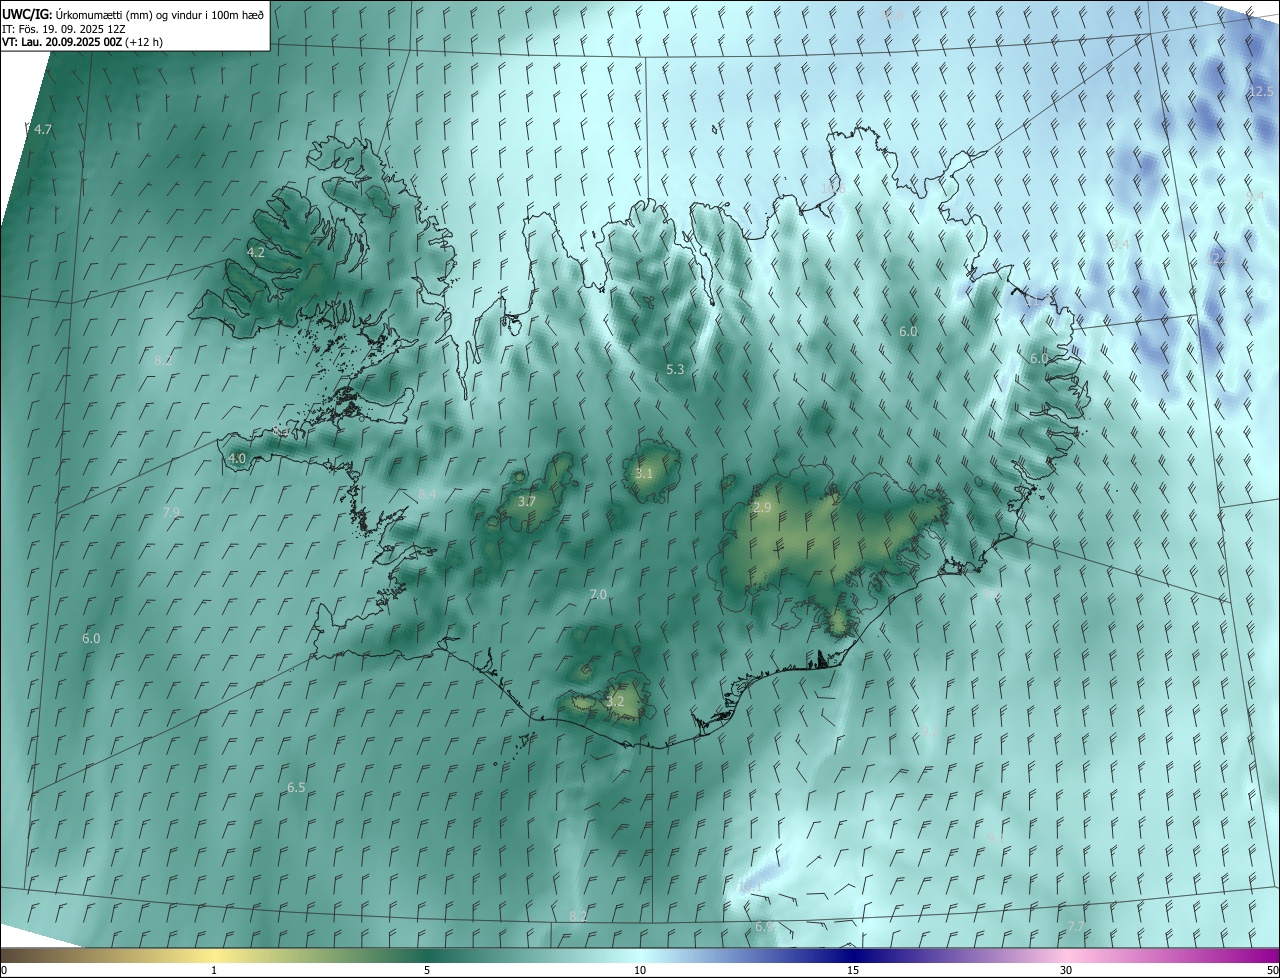Click the 5.3 value label on the map
The image size is (1280, 978).
(x=675, y=370)
